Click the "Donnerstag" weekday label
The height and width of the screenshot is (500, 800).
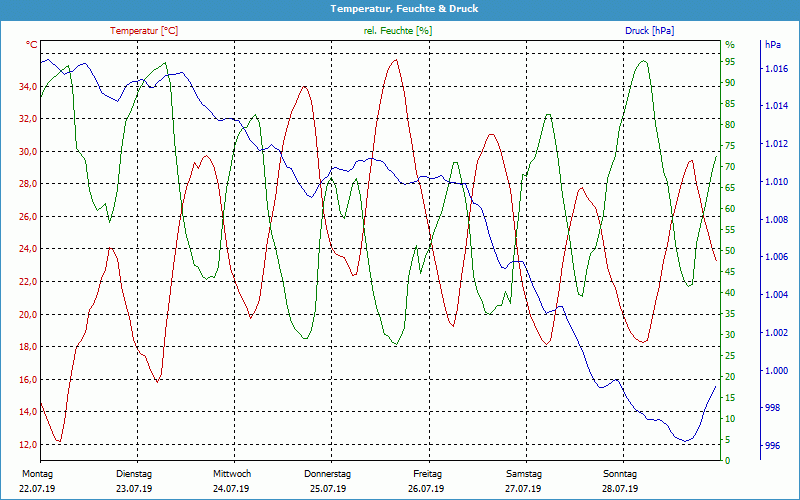[x=328, y=474]
